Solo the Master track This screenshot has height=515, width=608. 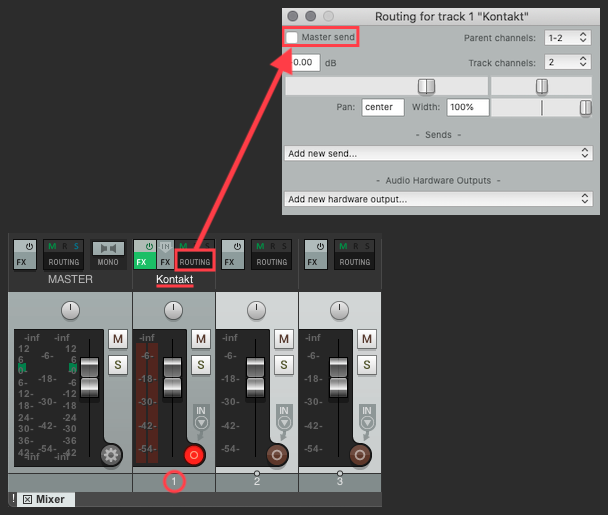[118, 365]
